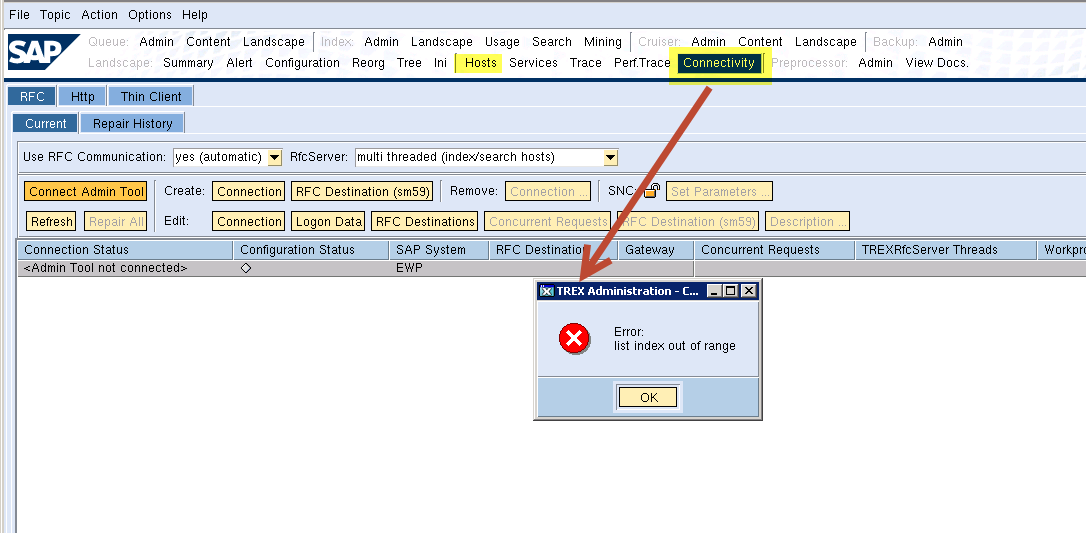The height and width of the screenshot is (533, 1086).
Task: Switch to the Http tab
Action: point(82,96)
